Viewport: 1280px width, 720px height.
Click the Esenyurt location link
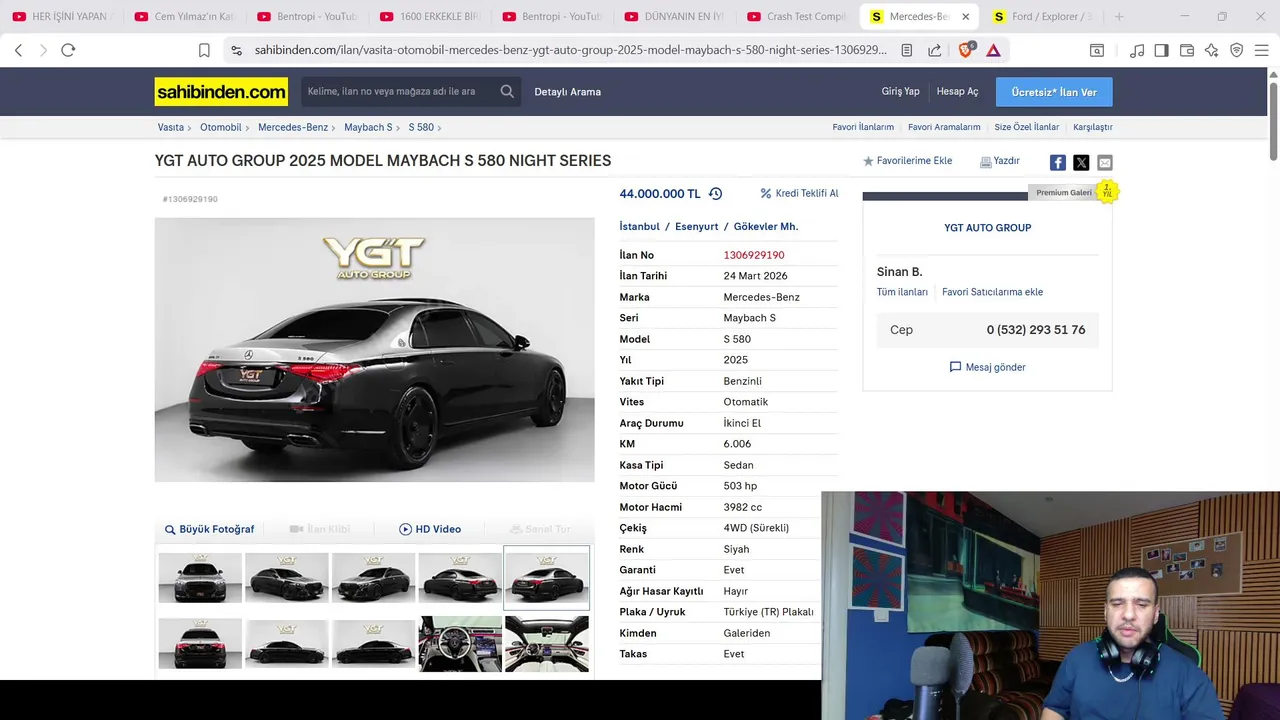tap(696, 227)
